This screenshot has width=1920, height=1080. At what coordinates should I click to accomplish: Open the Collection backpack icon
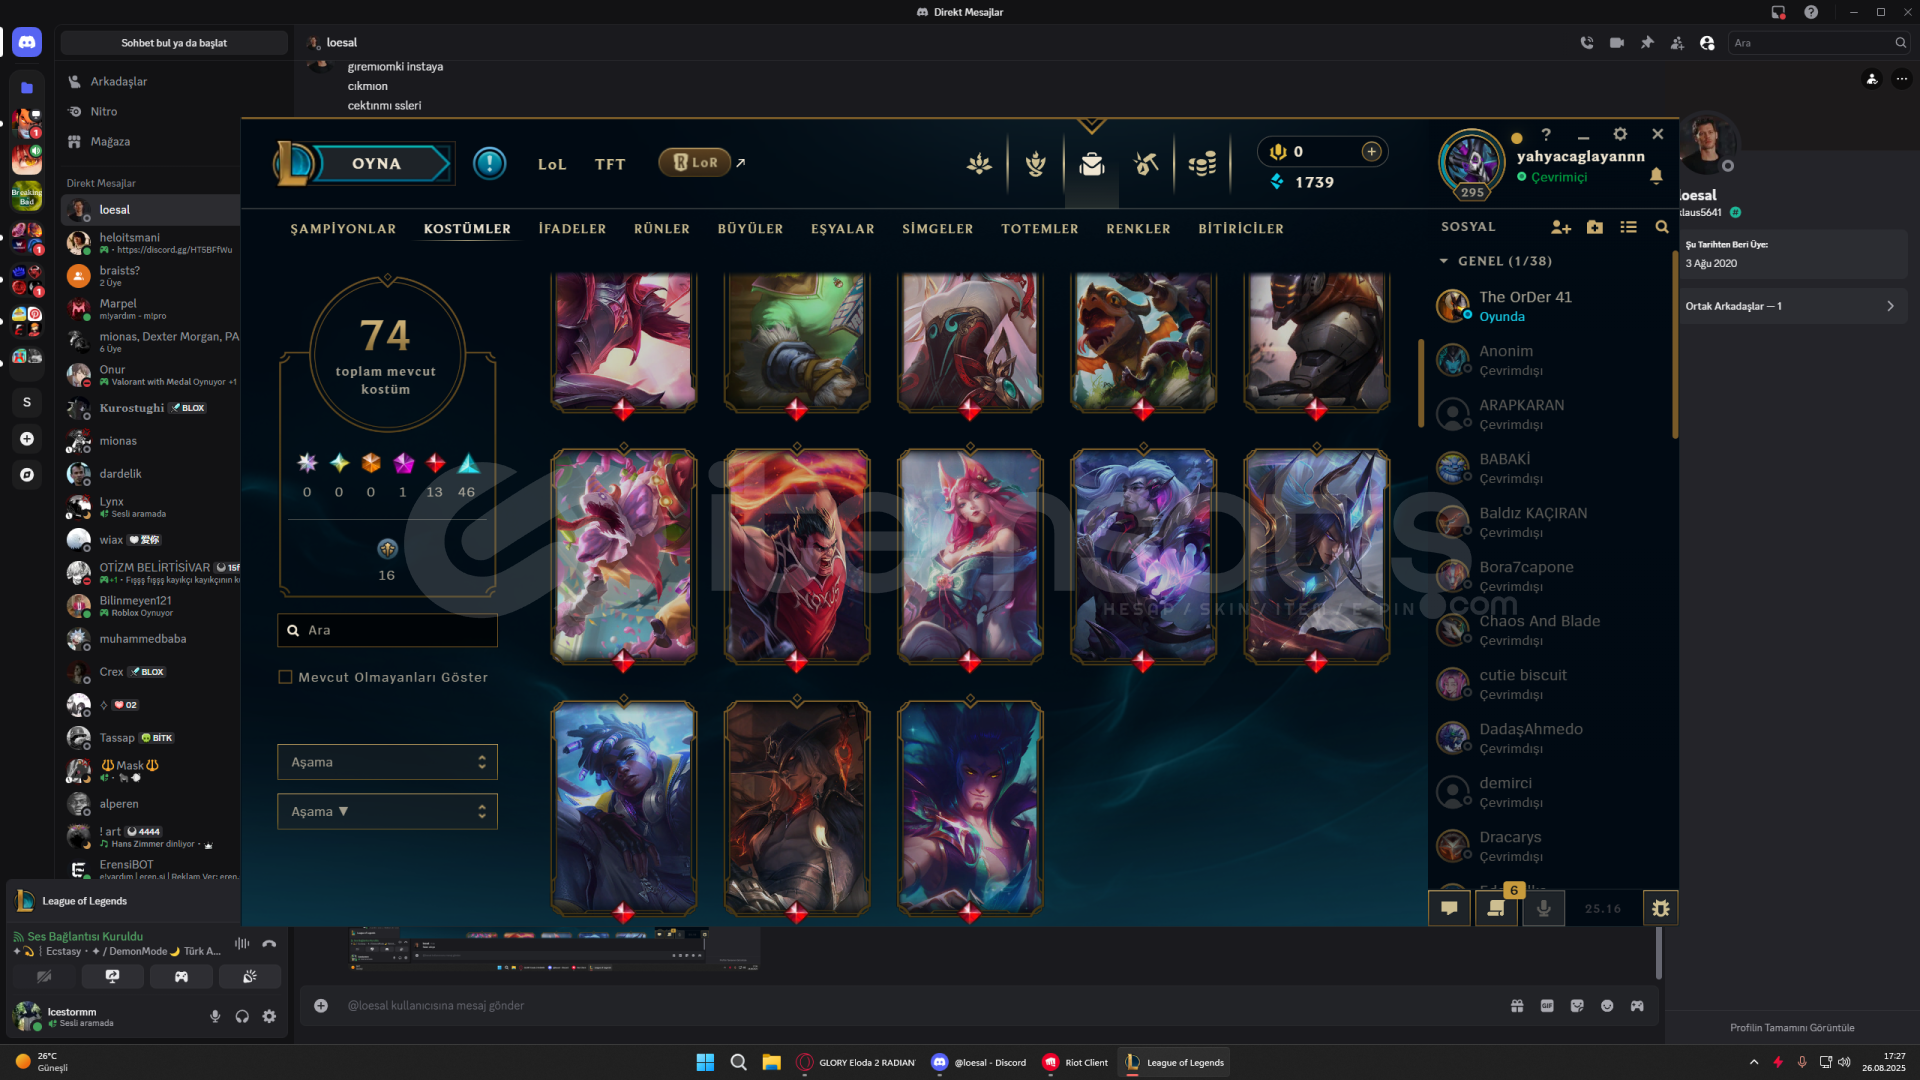1092,163
